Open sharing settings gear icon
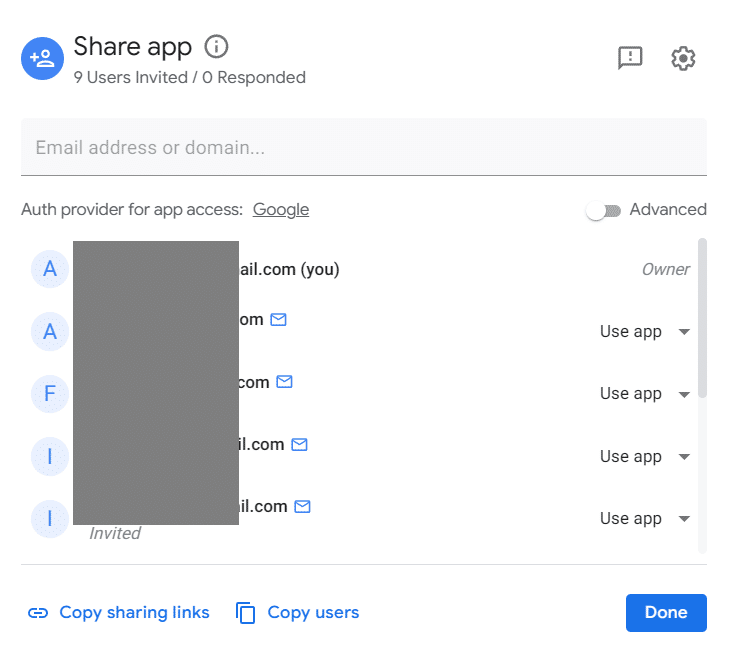The image size is (729, 660). coord(683,58)
